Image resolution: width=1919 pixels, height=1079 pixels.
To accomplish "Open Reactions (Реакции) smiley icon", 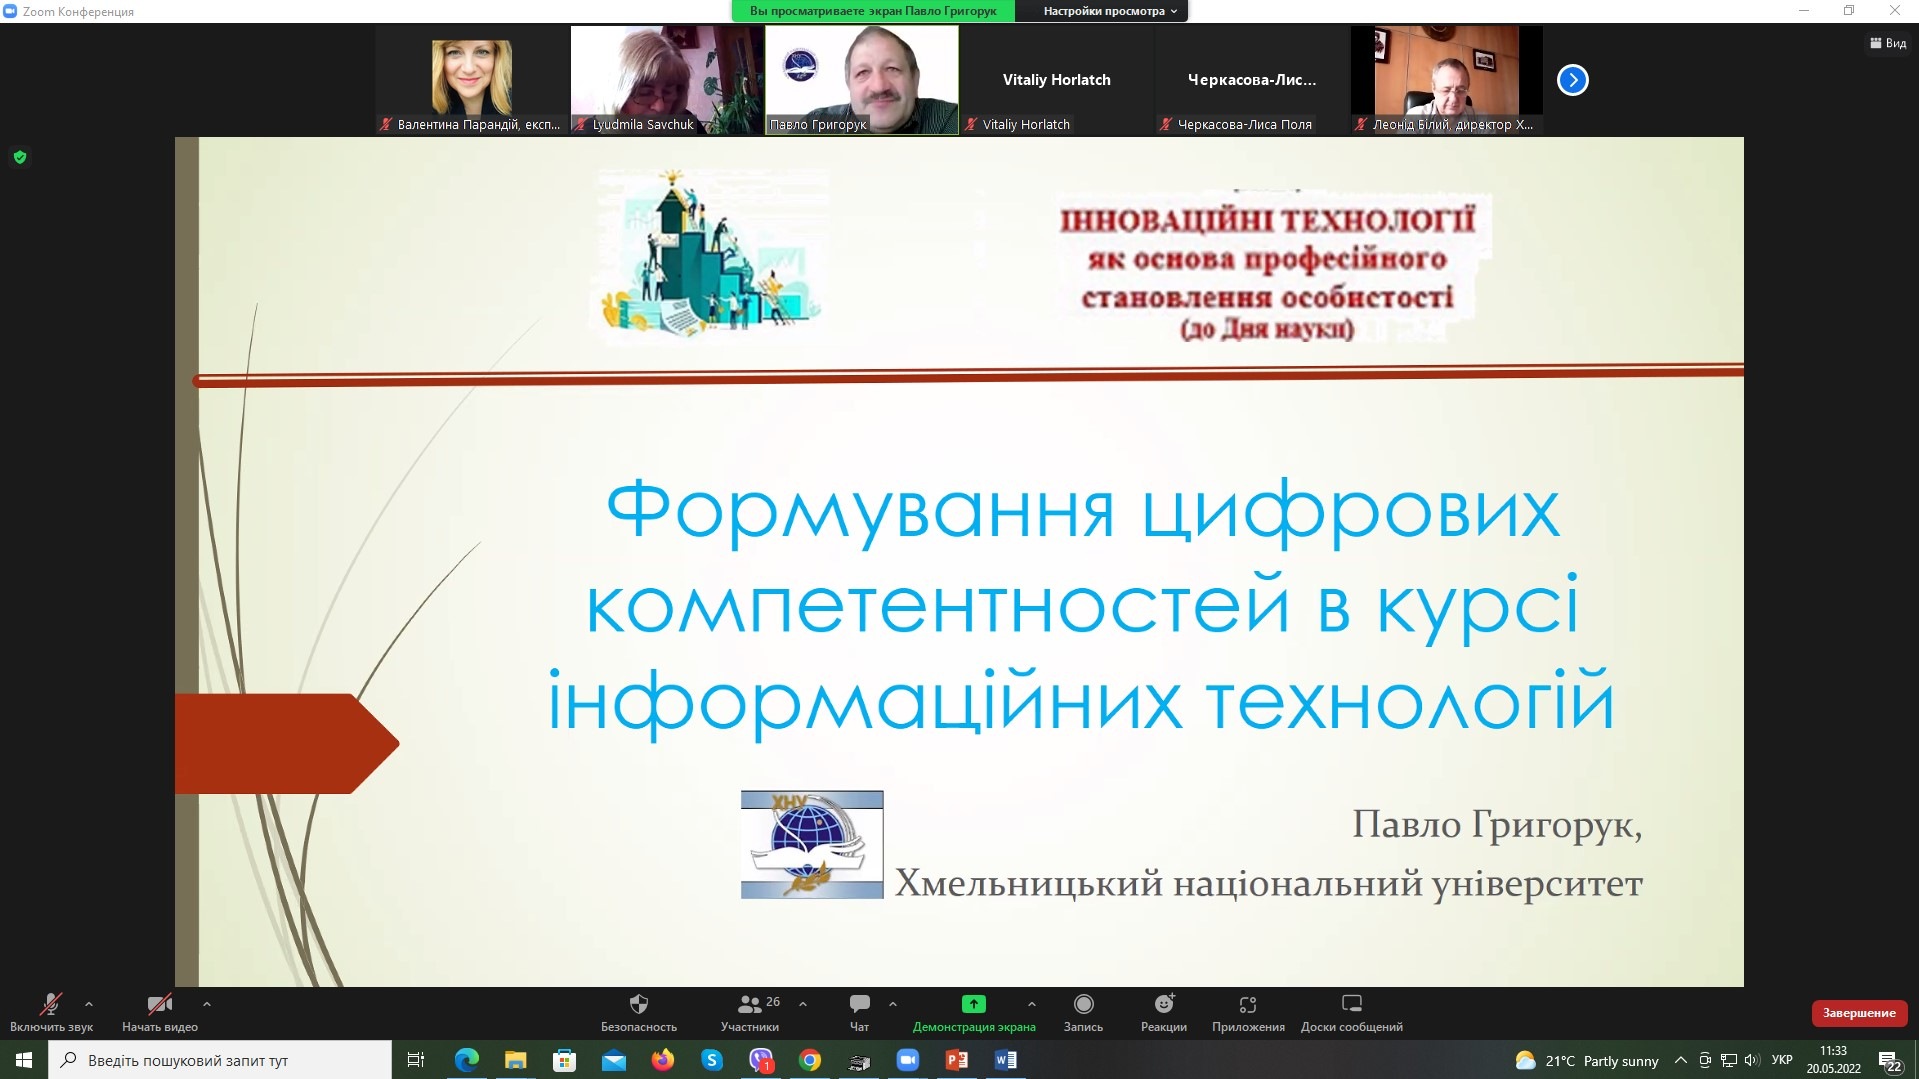I will point(1164,1004).
